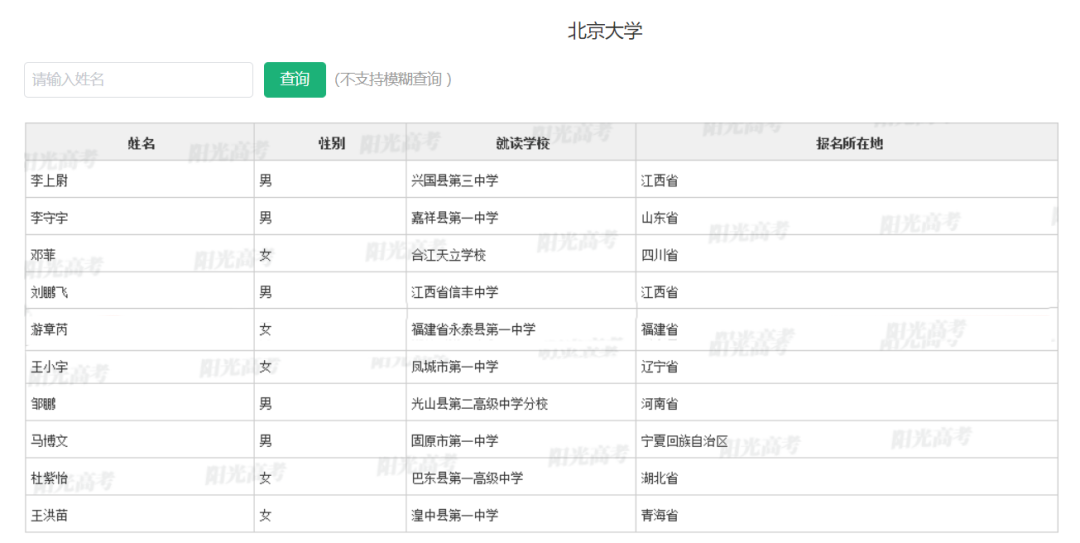Click the gender 女 for 王洪苗
This screenshot has width=1080, height=543.
click(x=265, y=515)
